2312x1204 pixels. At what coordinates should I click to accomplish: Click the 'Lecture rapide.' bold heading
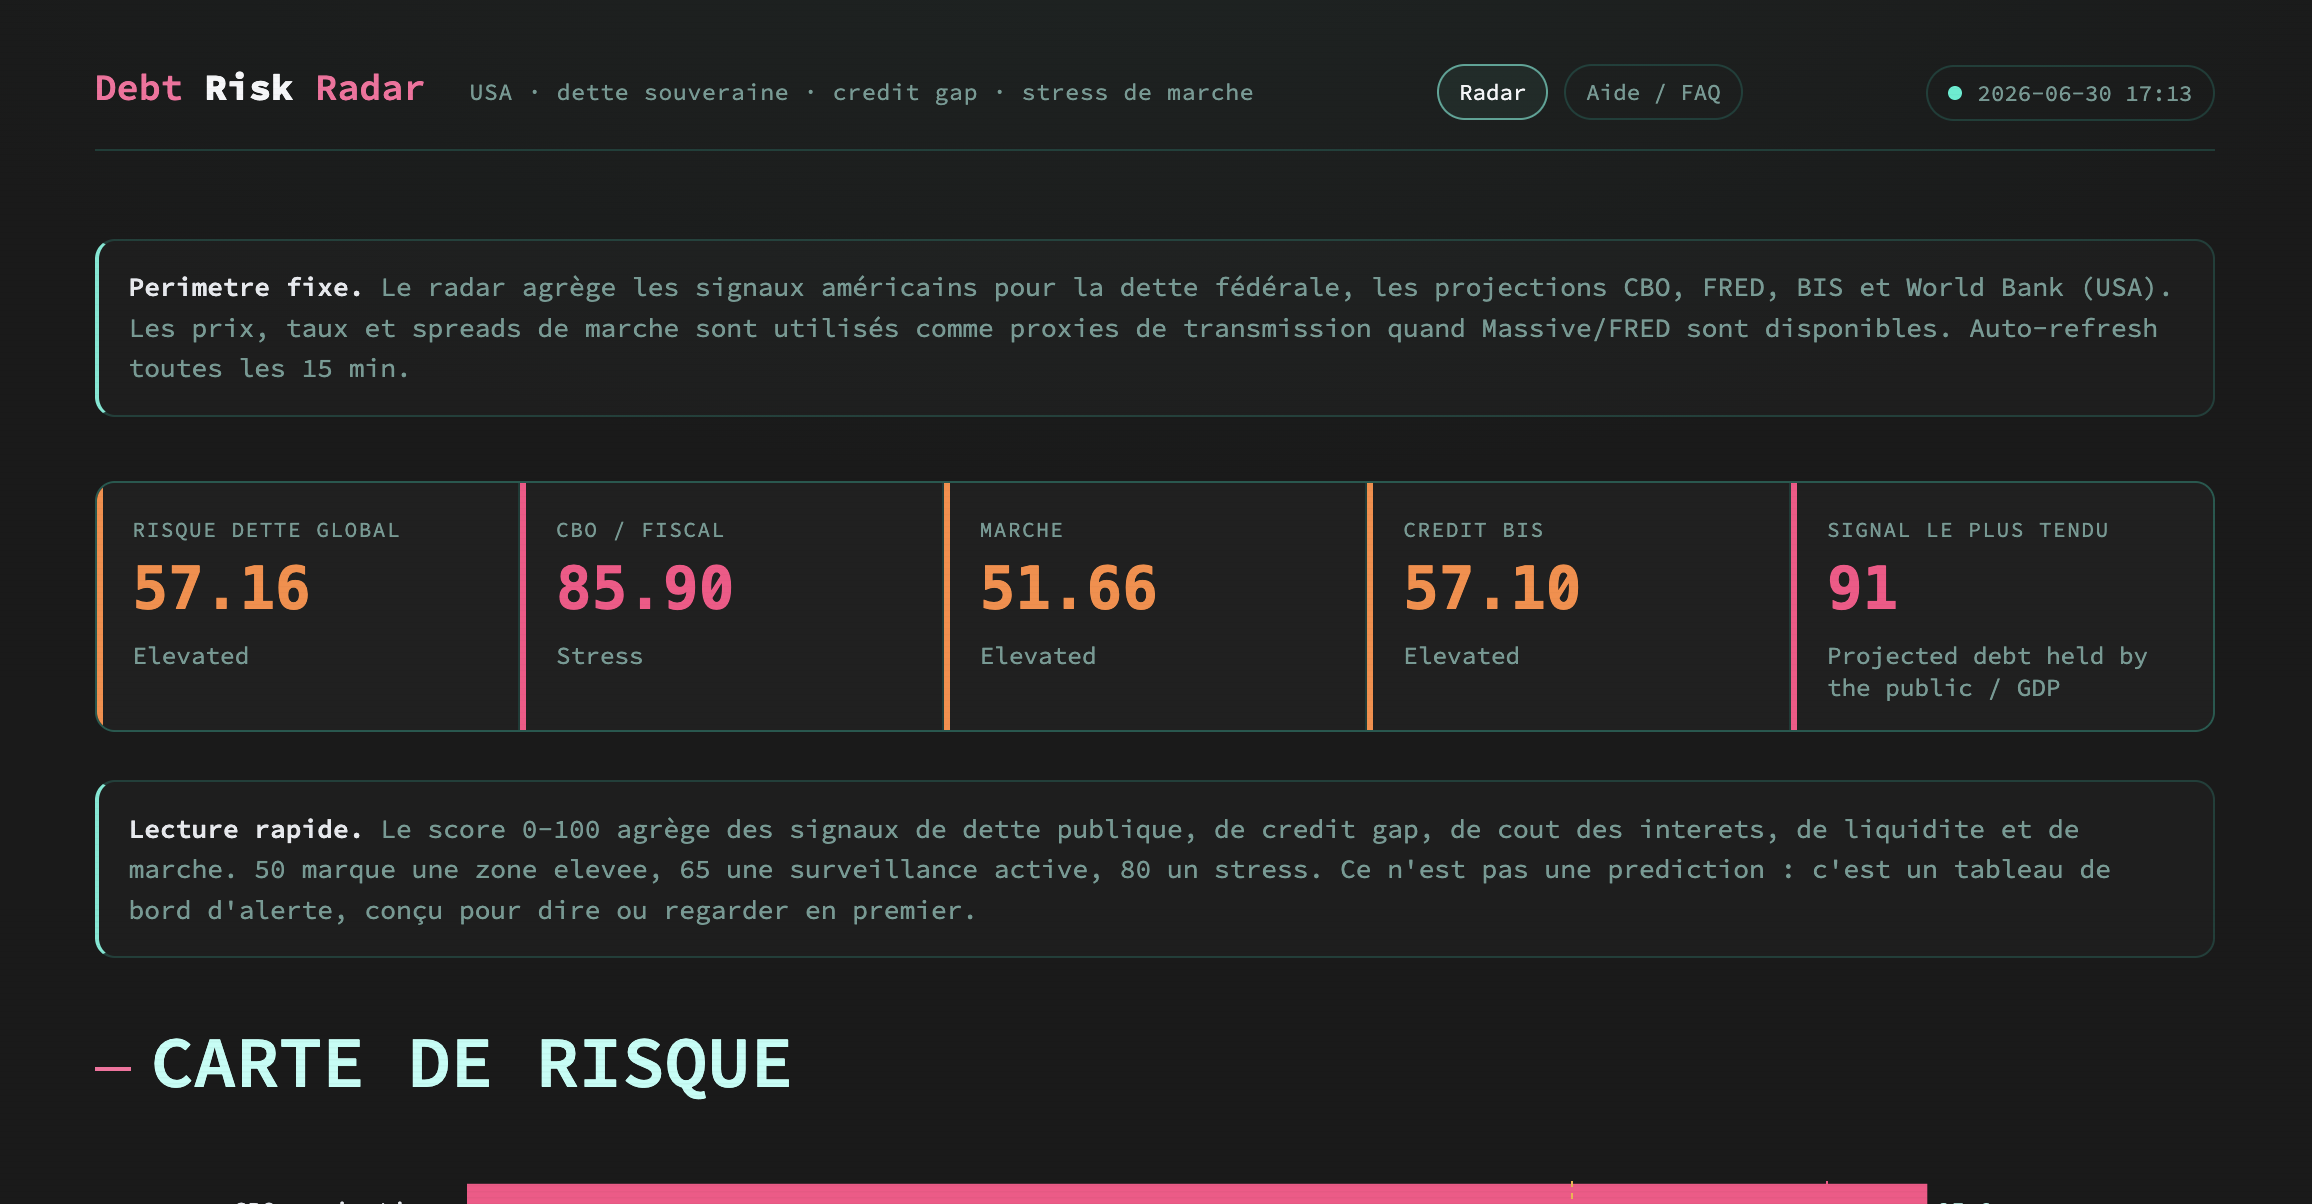pos(245,829)
